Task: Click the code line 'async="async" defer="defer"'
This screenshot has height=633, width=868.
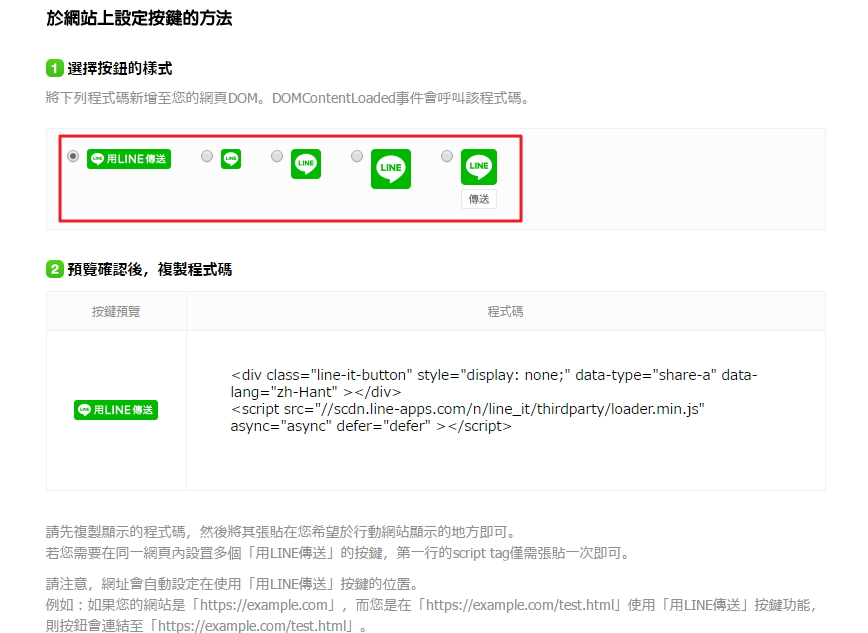Action: (371, 426)
